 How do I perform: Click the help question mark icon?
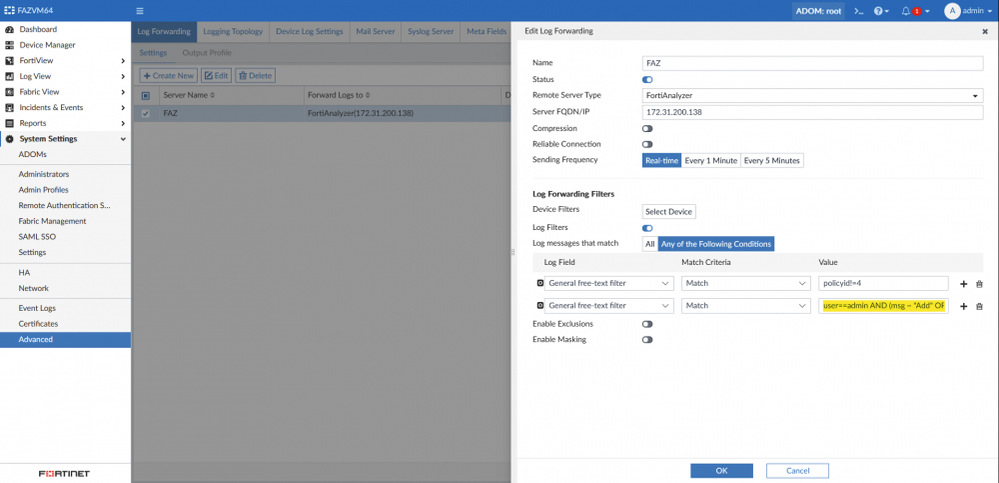tap(879, 11)
